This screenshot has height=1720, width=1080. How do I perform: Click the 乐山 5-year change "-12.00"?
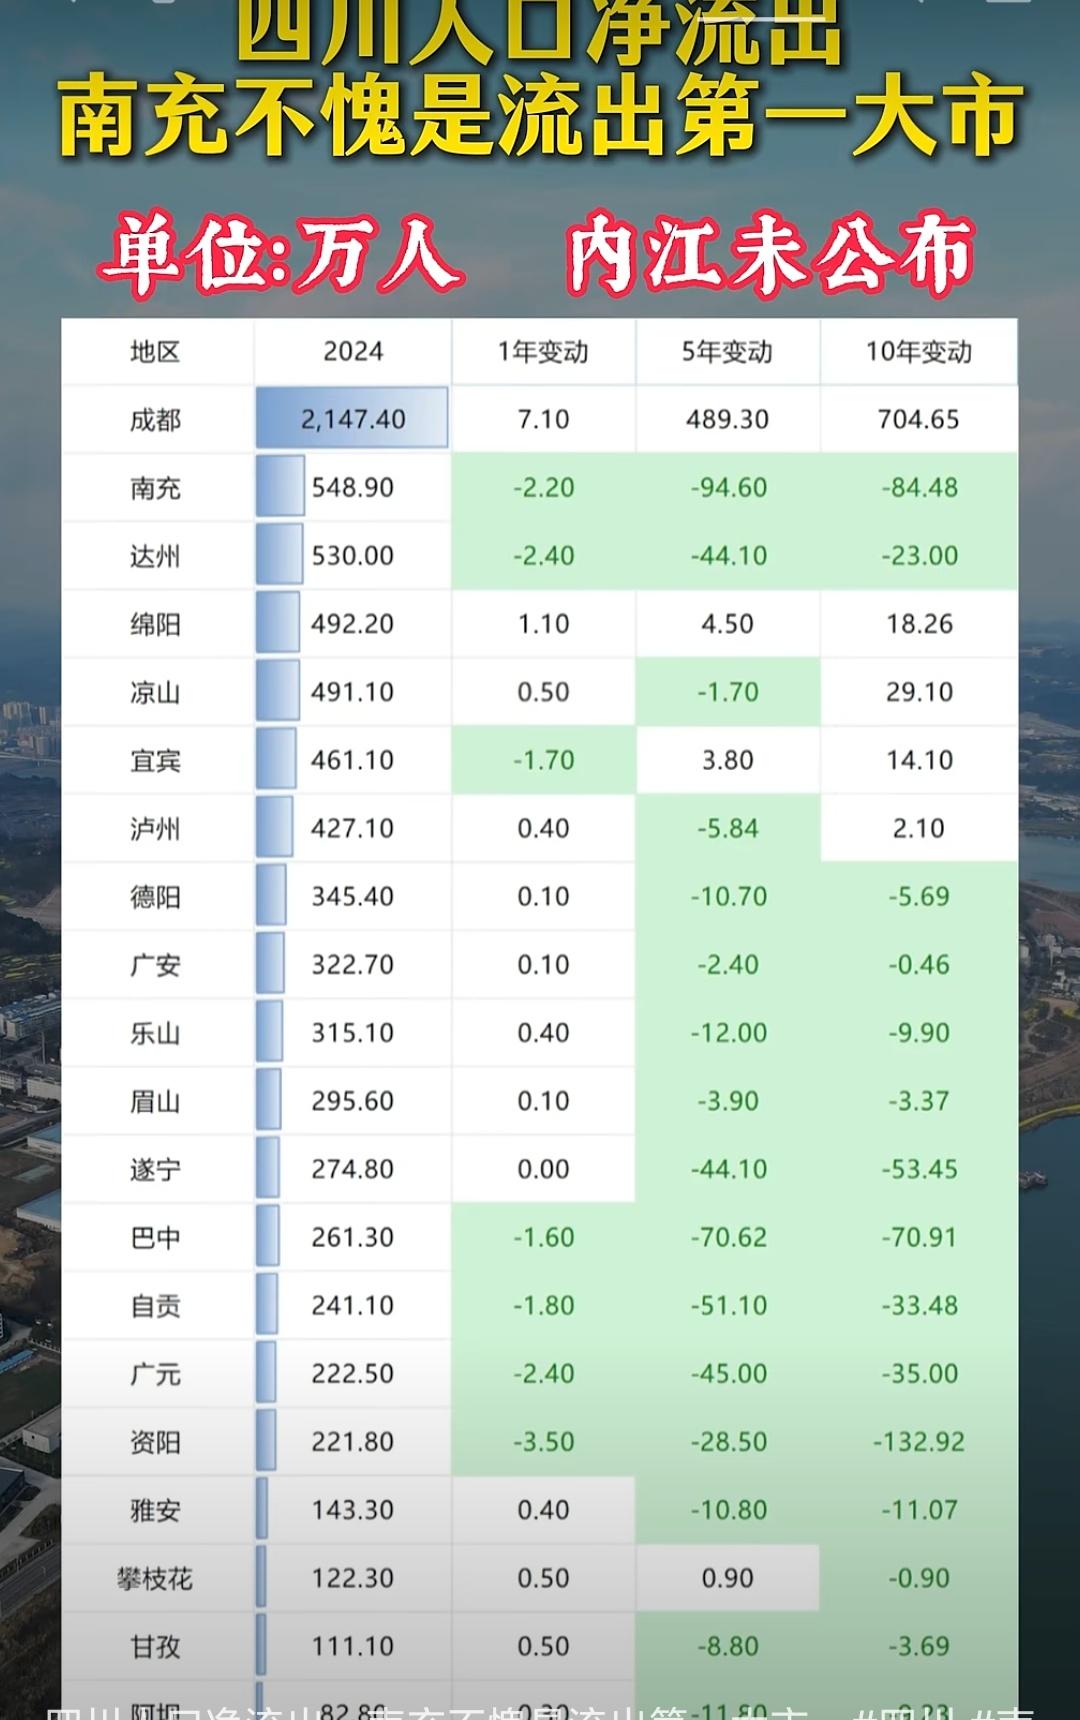point(729,1031)
